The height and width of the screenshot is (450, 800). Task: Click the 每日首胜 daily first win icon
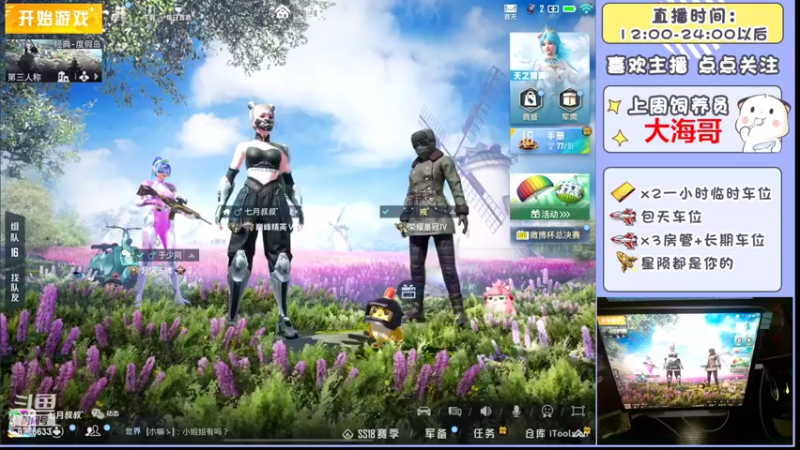178,13
